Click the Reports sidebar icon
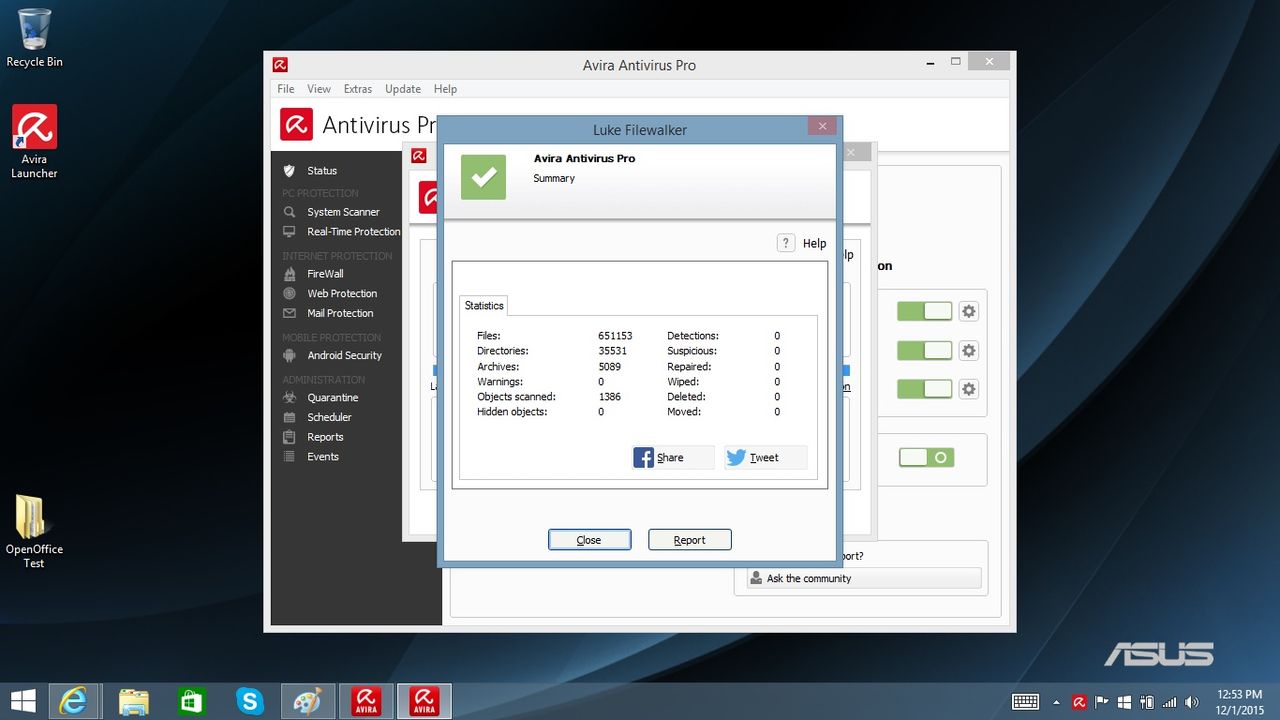This screenshot has width=1280, height=720. point(289,437)
